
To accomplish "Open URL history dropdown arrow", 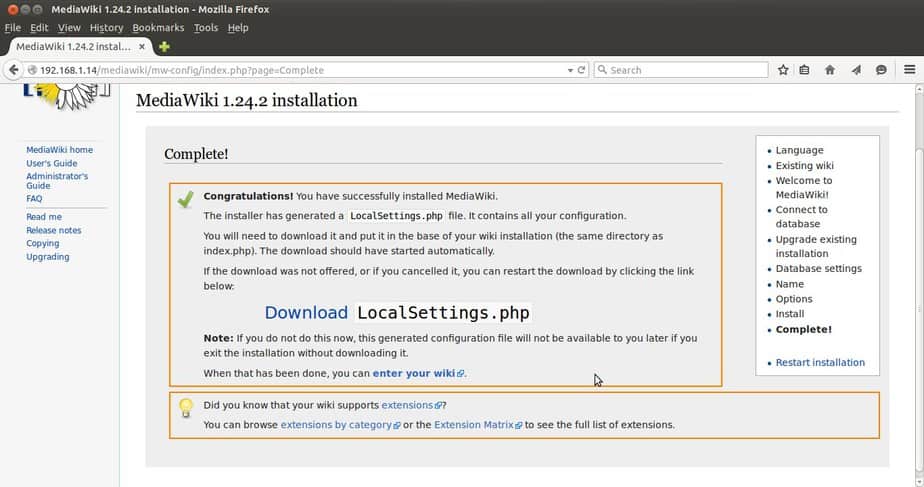I will click(570, 70).
